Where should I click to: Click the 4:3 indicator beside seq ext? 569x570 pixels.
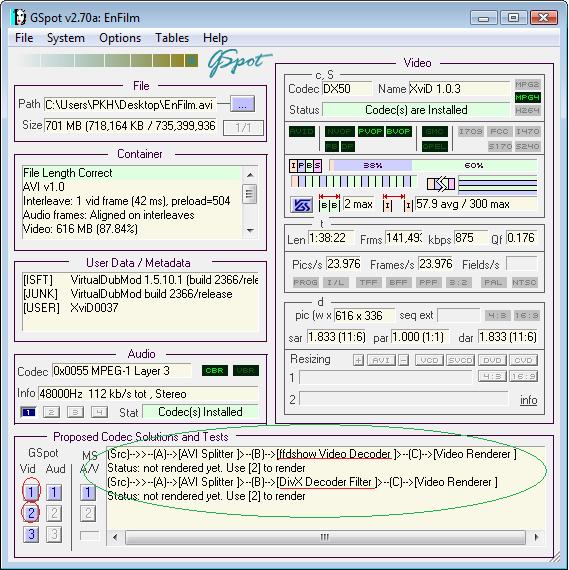[x=497, y=316]
